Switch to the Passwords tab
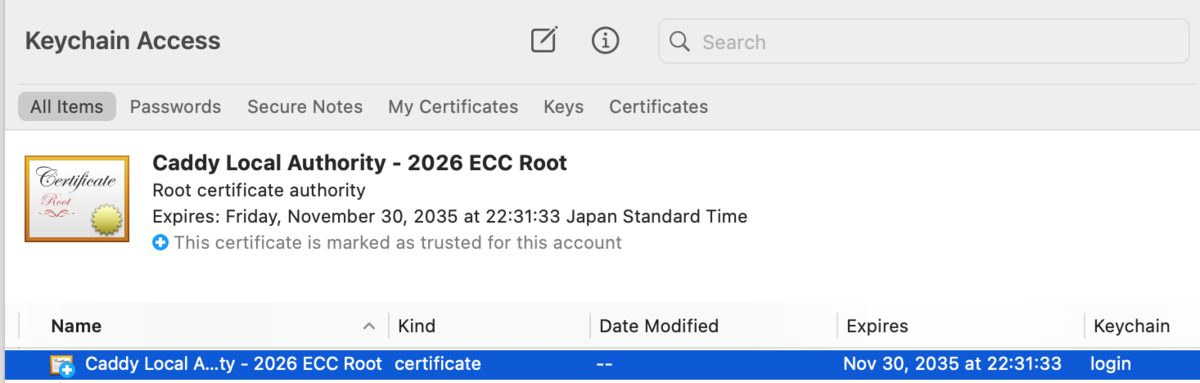This screenshot has width=1200, height=383. 175,106
